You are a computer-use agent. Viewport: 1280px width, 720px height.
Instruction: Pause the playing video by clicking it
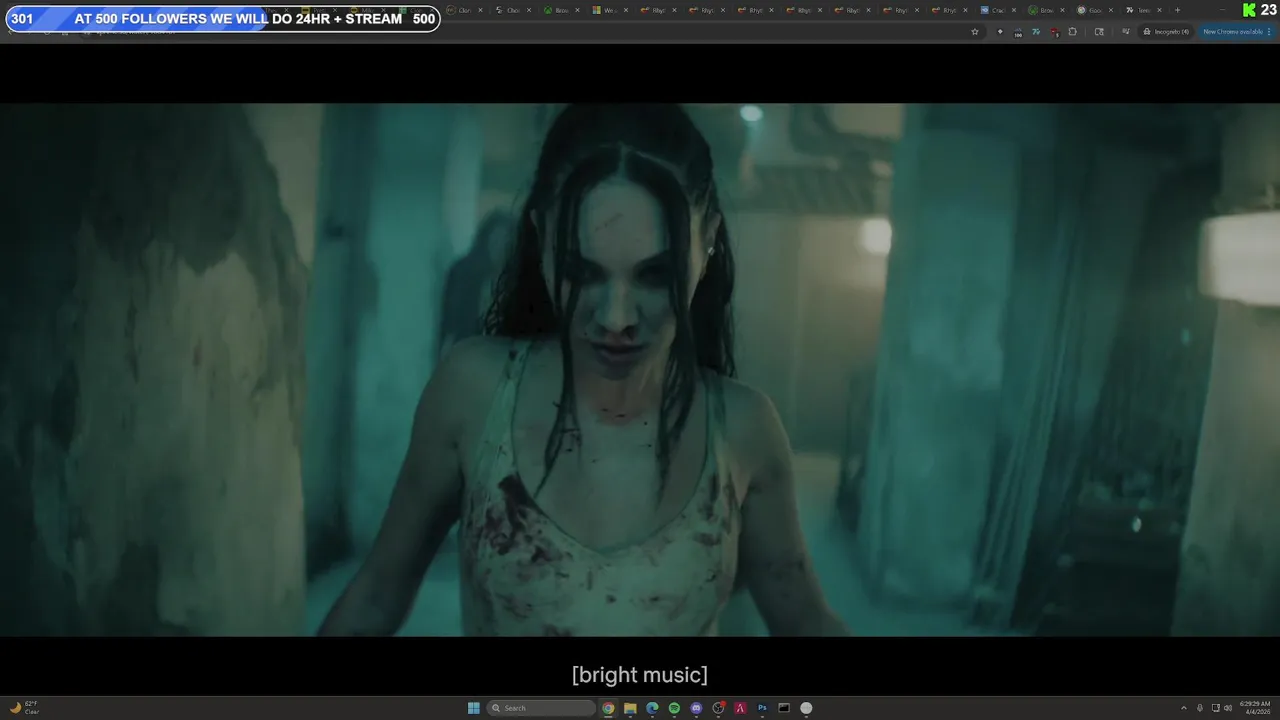click(x=640, y=370)
